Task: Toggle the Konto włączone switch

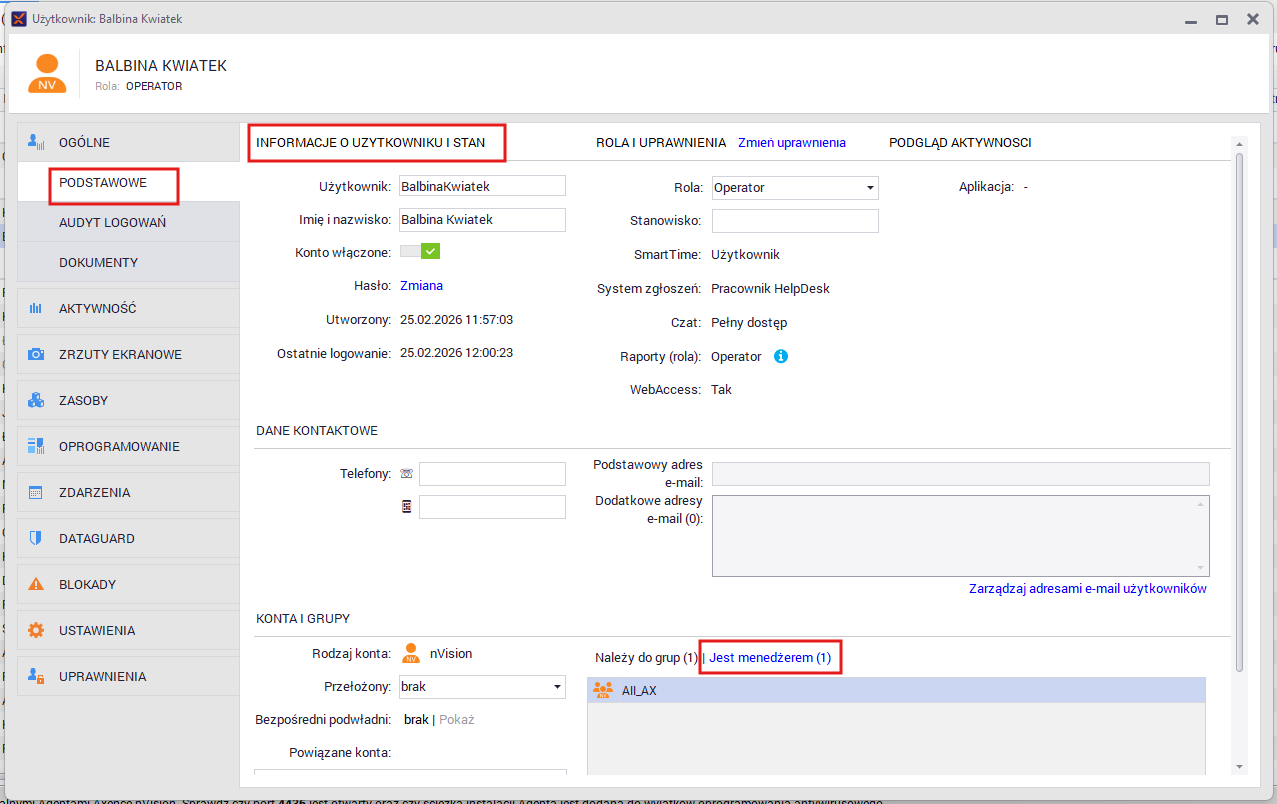Action: [x=420, y=252]
